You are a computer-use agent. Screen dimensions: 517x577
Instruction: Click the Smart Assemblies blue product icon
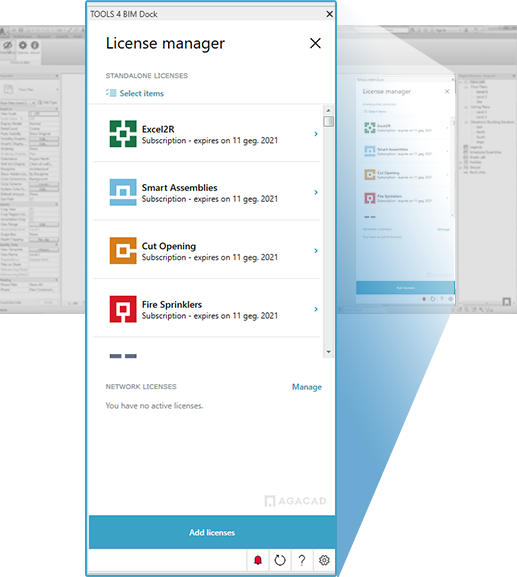pos(123,192)
